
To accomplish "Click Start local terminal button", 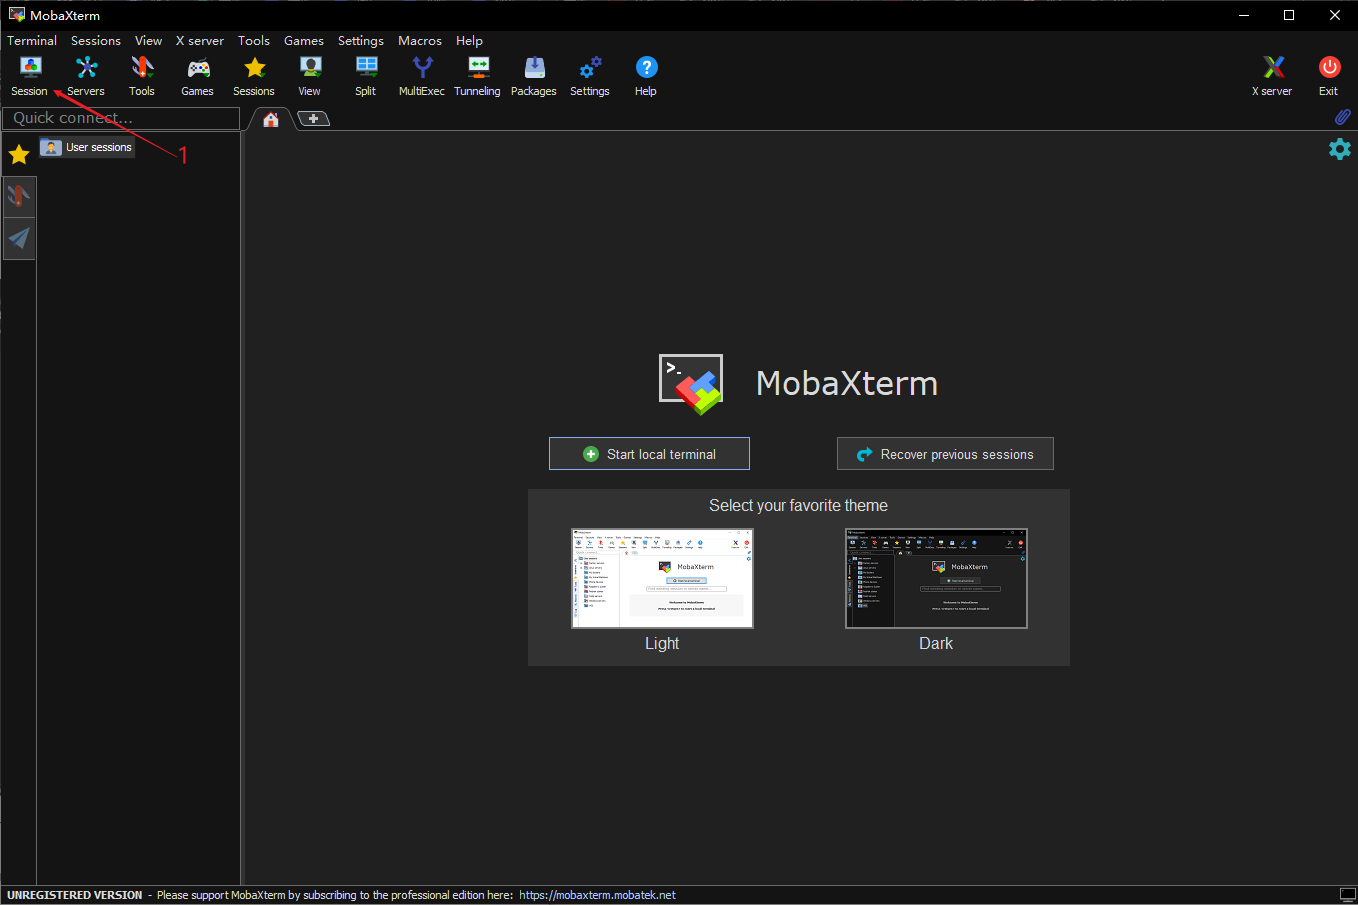I will 649,454.
